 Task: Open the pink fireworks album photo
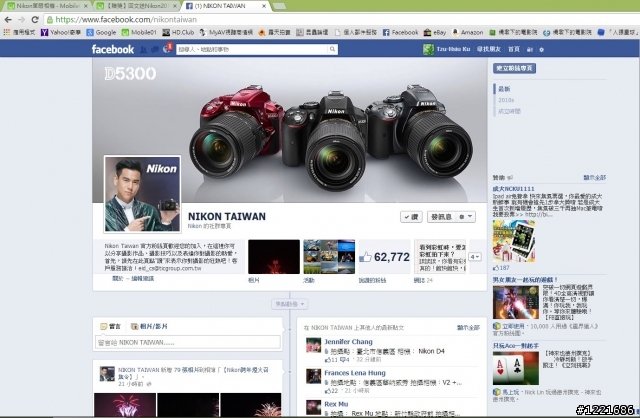125,405
